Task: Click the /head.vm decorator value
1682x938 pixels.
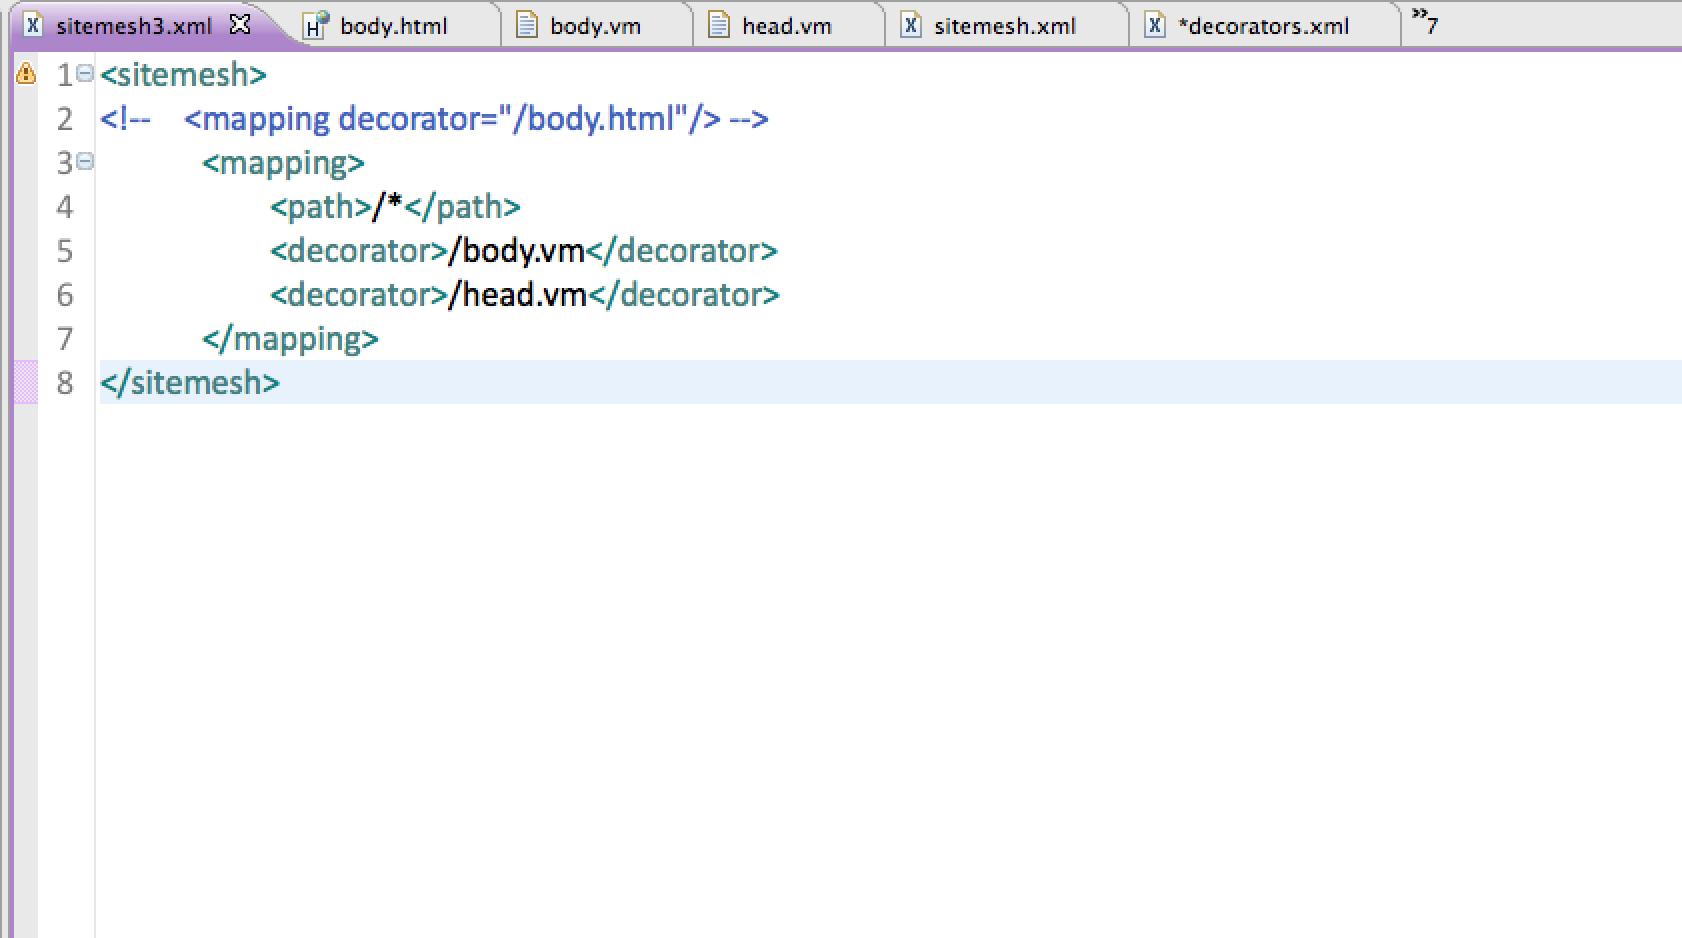Action: click(518, 295)
